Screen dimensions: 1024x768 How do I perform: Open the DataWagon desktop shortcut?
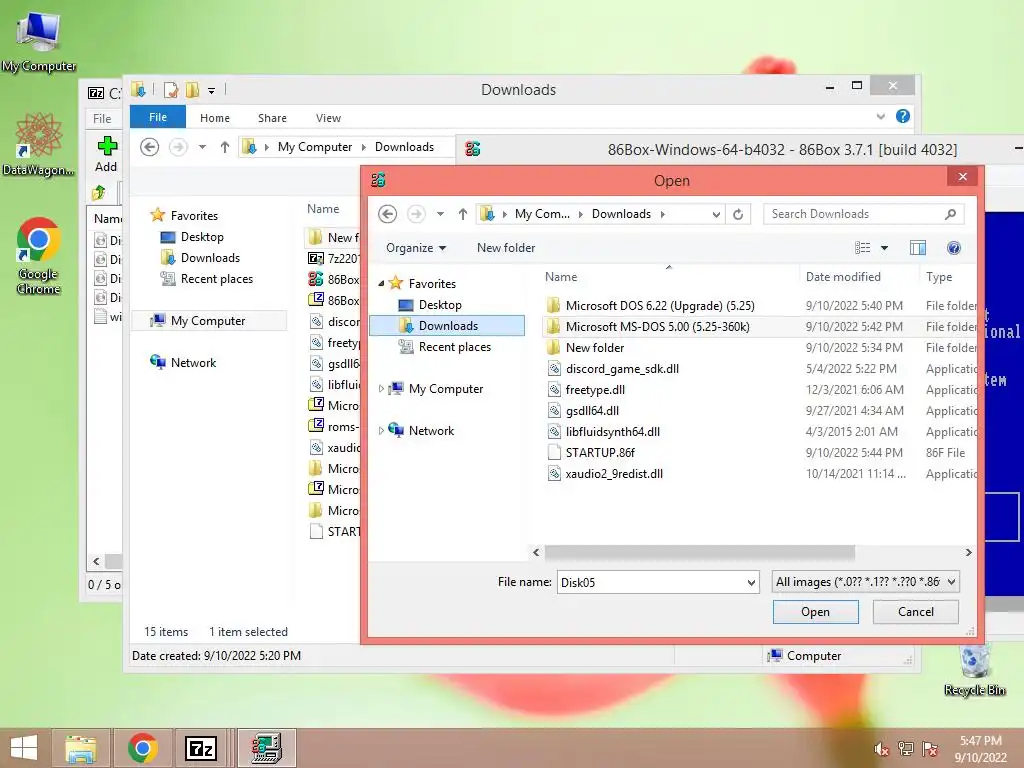(x=38, y=144)
